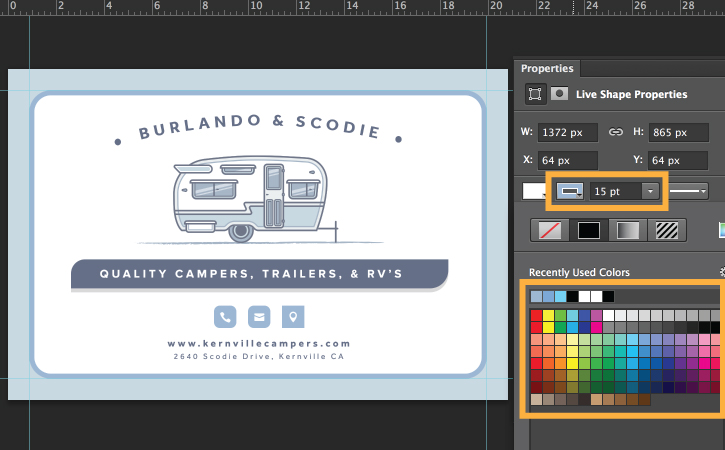The height and width of the screenshot is (450, 725).
Task: Open the stroke color picker swatch
Action: tap(570, 191)
